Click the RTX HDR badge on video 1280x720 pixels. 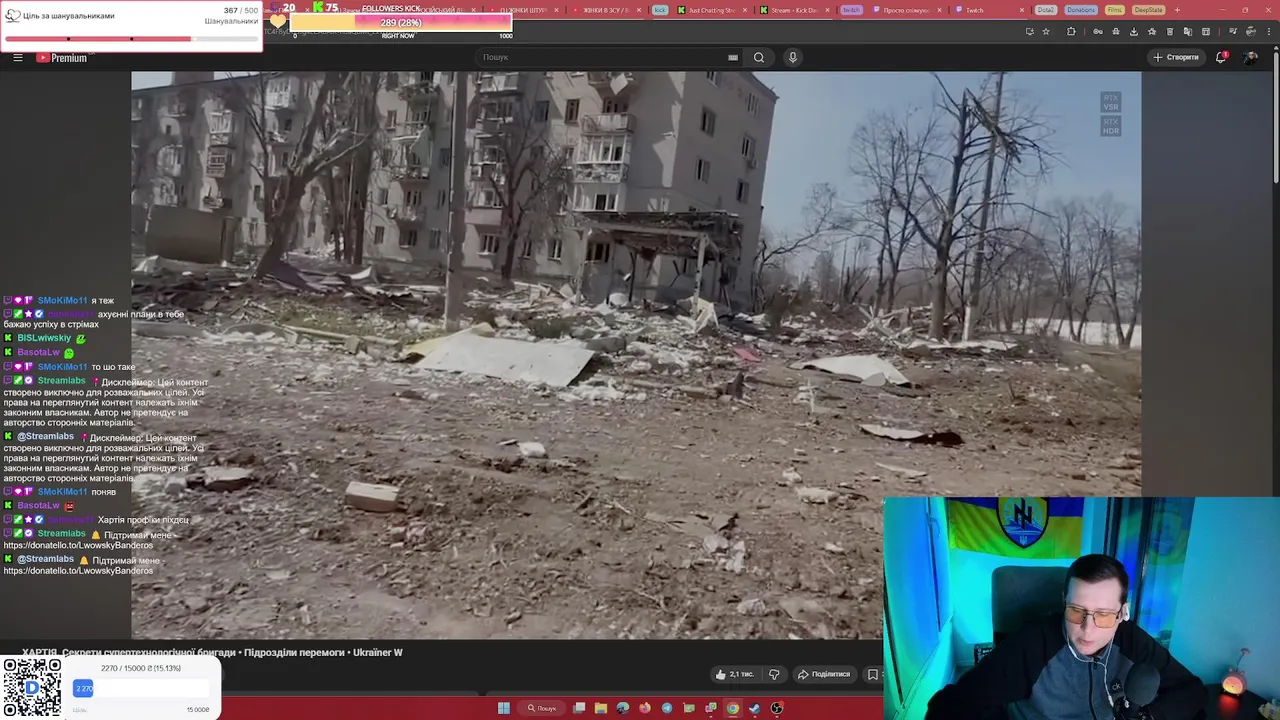tap(1110, 126)
